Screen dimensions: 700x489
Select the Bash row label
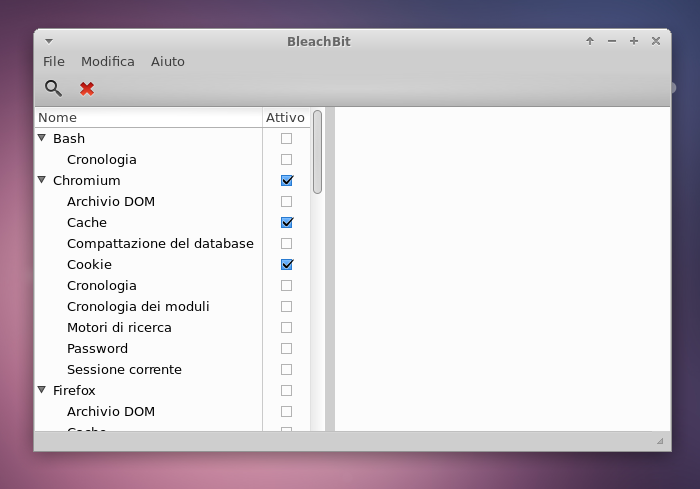coord(69,138)
